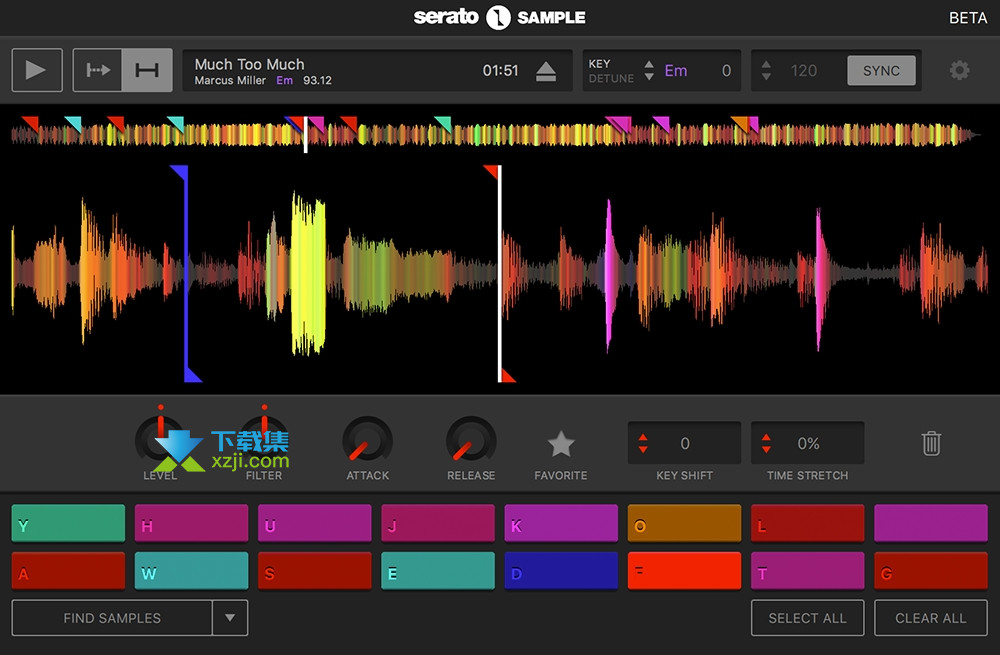Image resolution: width=1000 pixels, height=655 pixels.
Task: Change Key Shift with its stepper arrows
Action: coord(643,443)
